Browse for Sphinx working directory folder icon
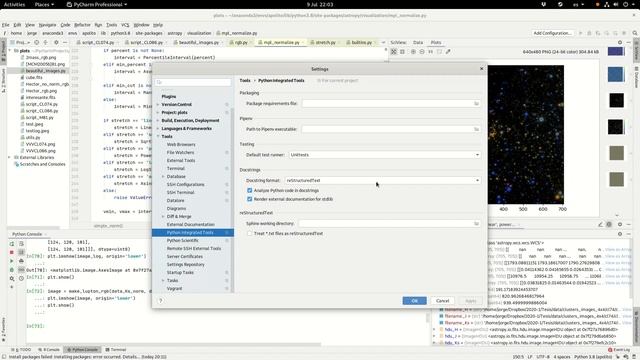The image size is (640, 360). click(476, 224)
